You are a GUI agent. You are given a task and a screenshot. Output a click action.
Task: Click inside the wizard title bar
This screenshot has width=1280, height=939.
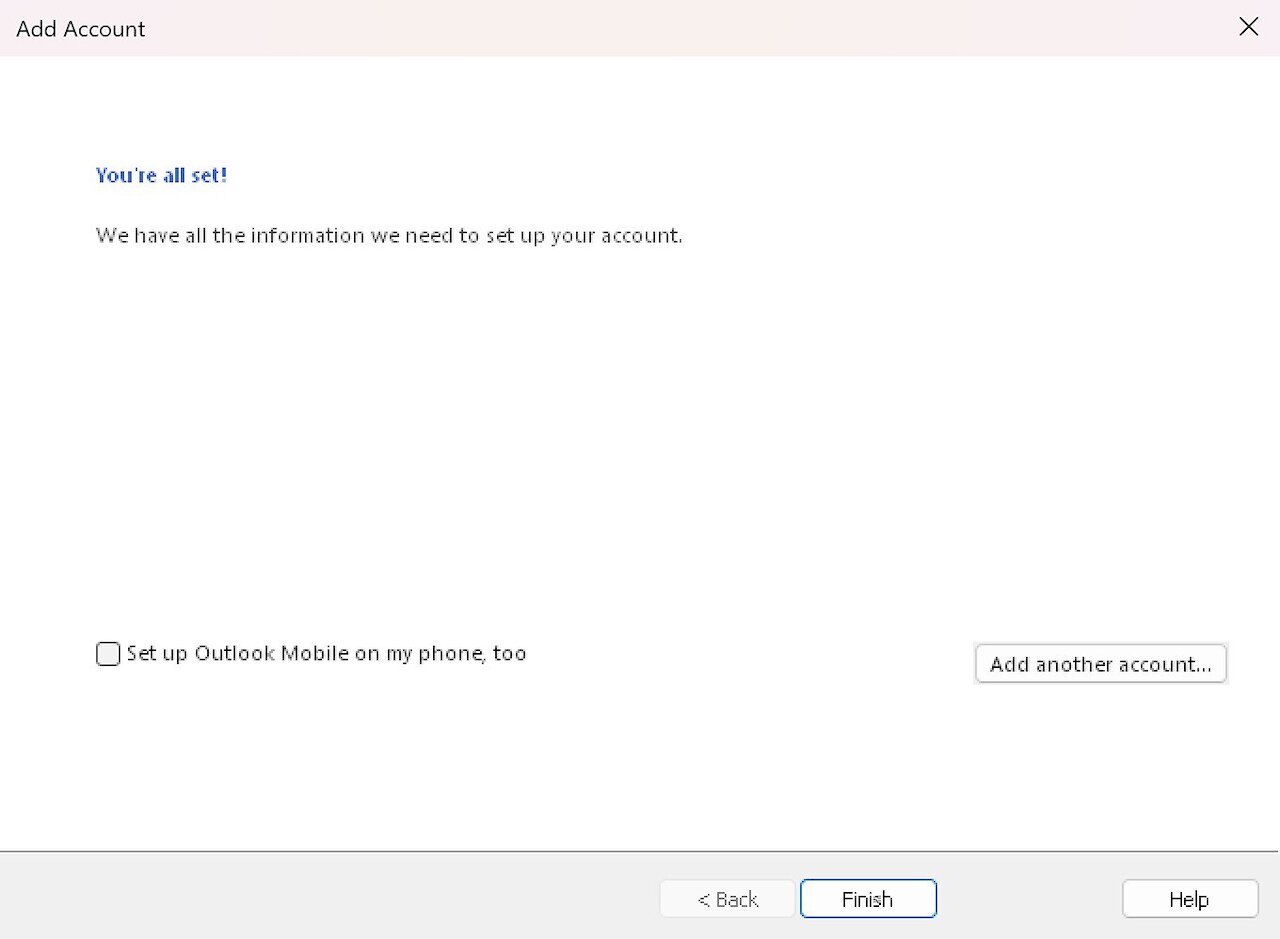point(600,28)
